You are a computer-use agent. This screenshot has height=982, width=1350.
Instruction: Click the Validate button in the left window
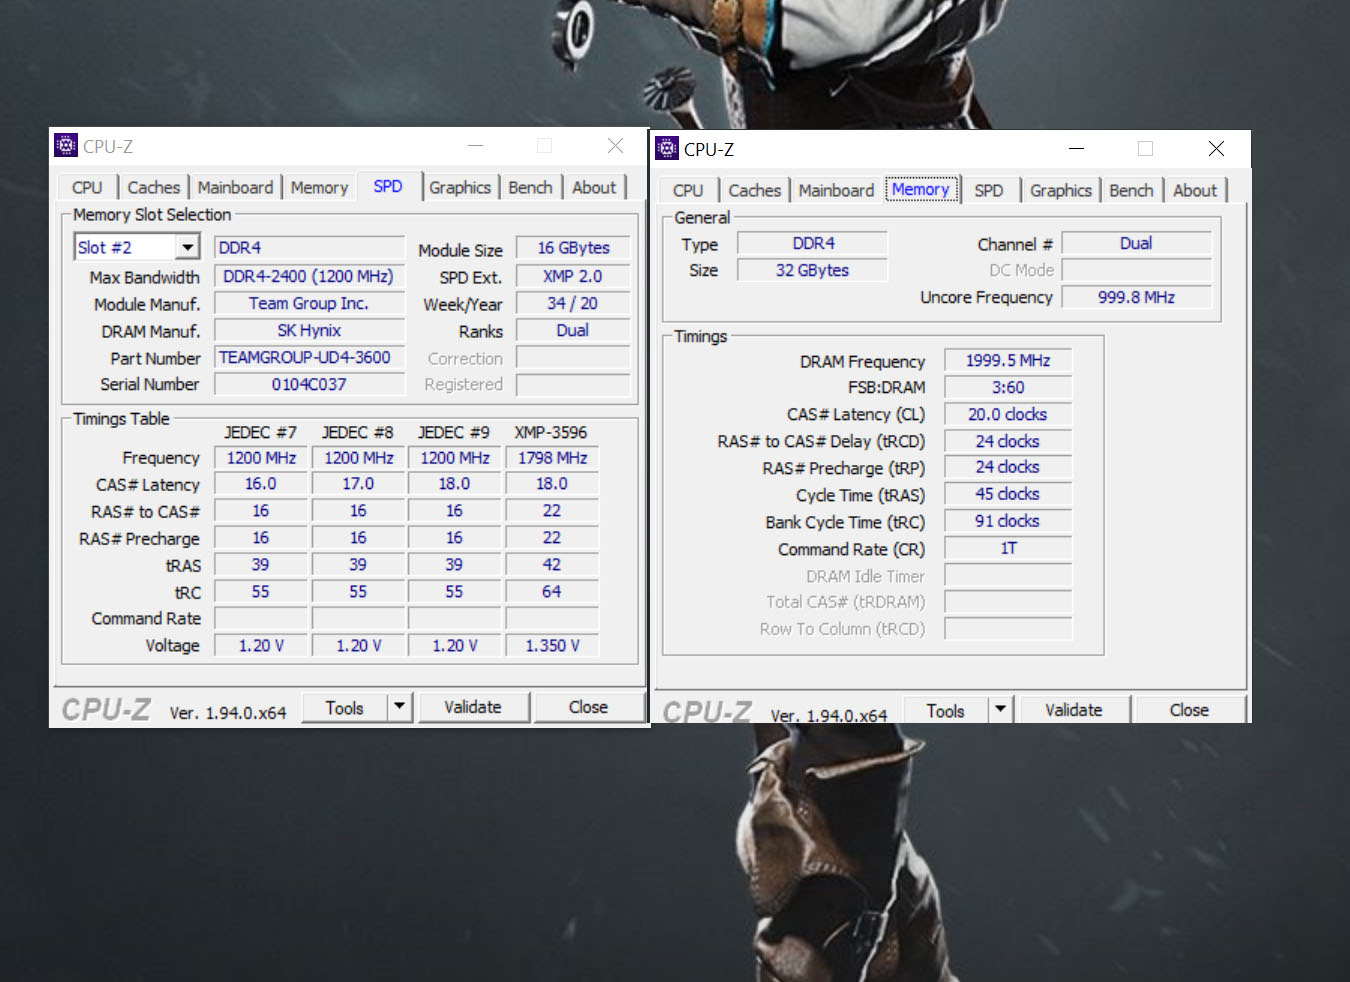[x=473, y=707]
